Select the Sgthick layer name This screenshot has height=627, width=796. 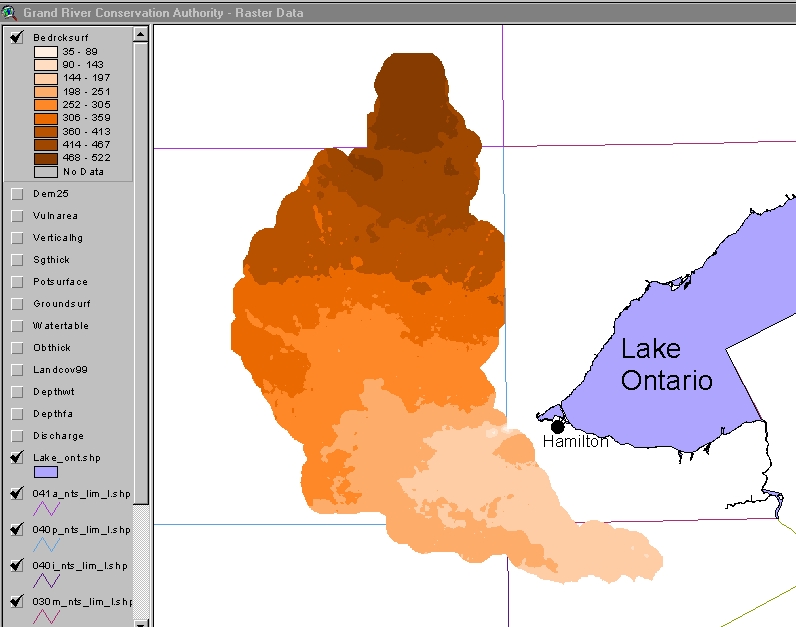(51, 260)
